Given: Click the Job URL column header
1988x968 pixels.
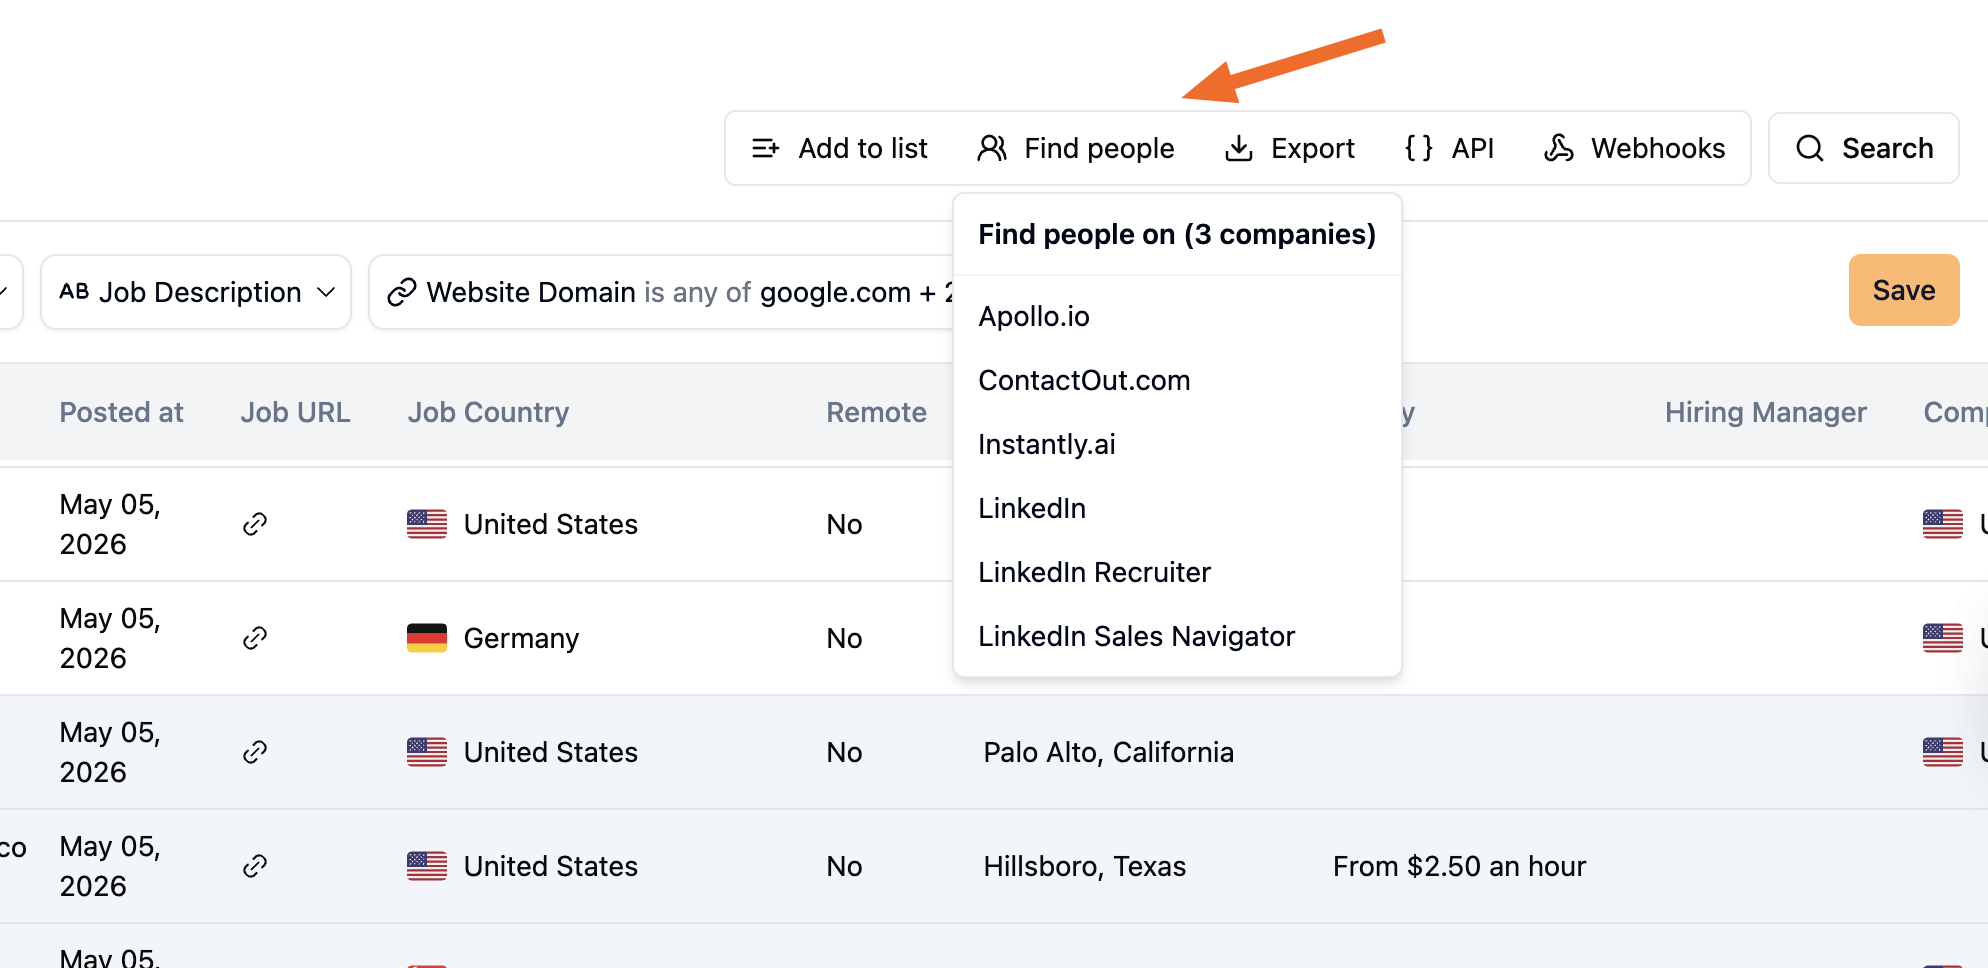Looking at the screenshot, I should [295, 412].
